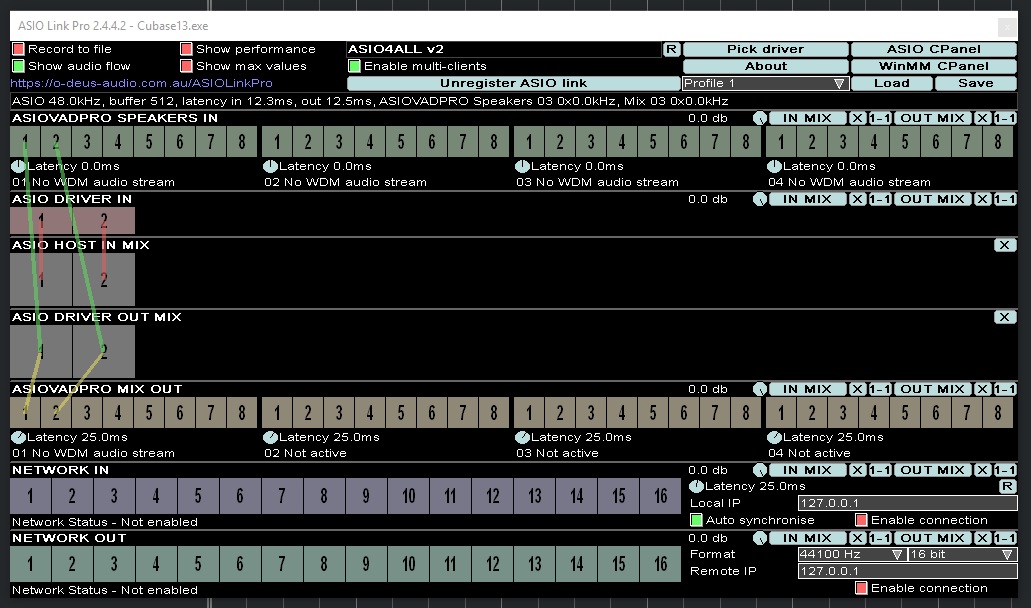Image resolution: width=1031 pixels, height=608 pixels.
Task: Open the Profile 1 dropdown
Action: pyautogui.click(x=765, y=83)
